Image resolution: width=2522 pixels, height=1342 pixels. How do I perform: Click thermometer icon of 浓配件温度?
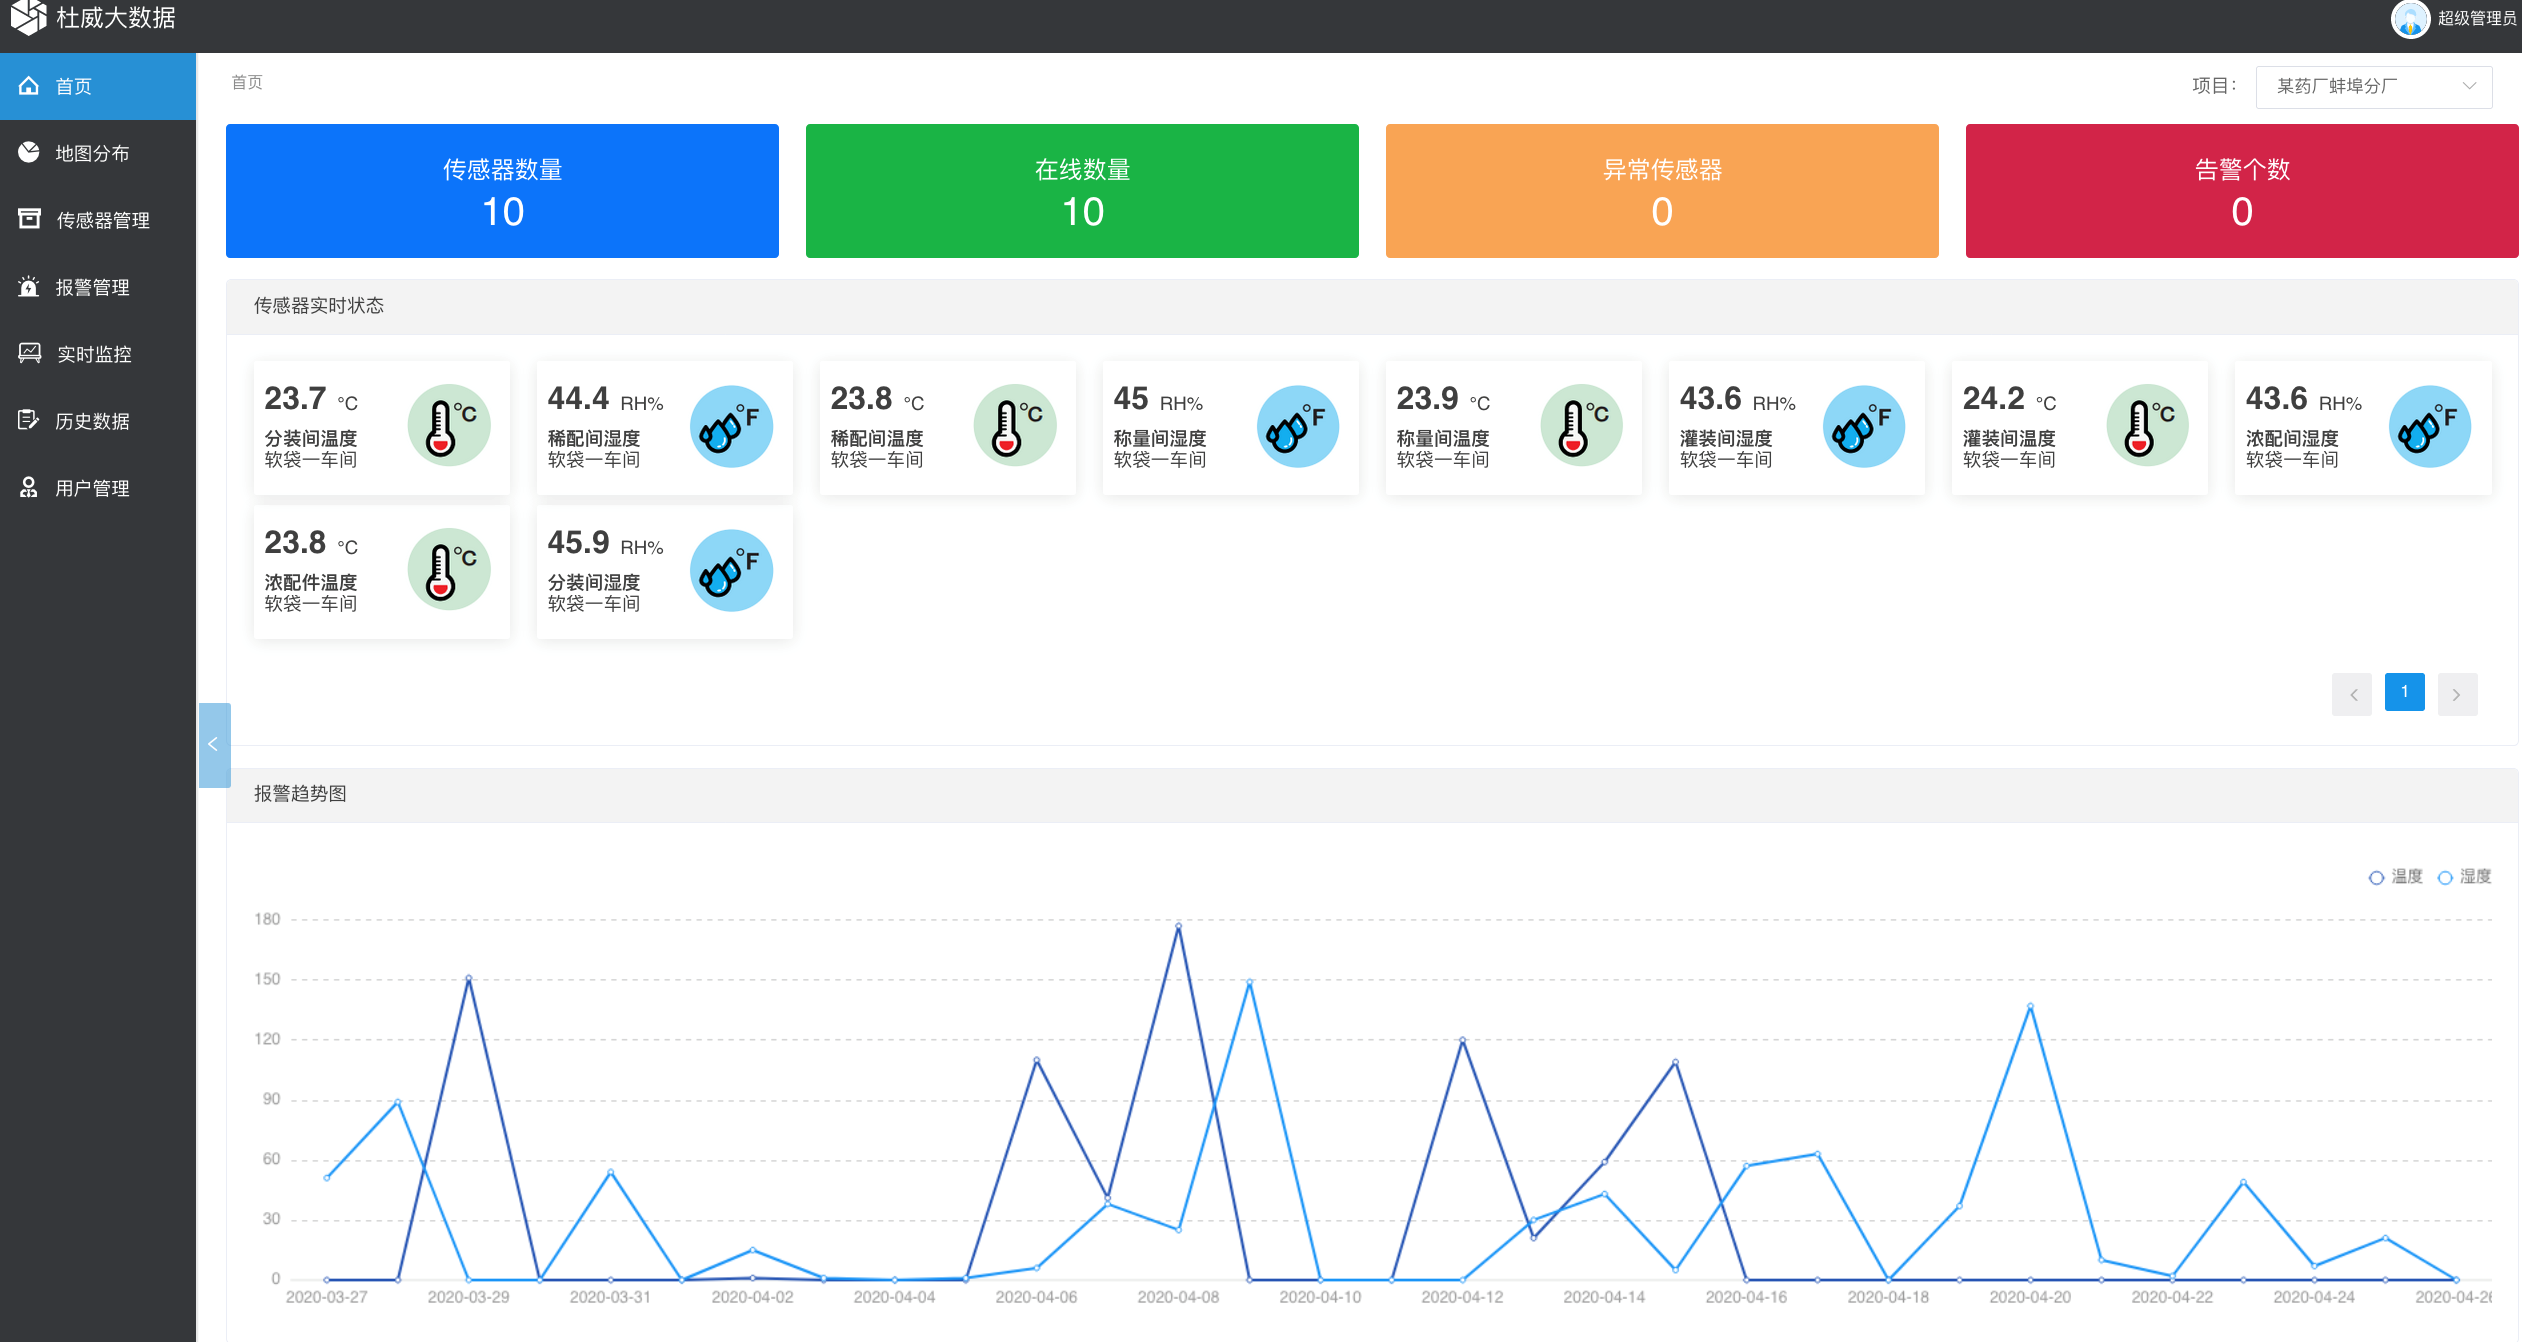pyautogui.click(x=449, y=570)
